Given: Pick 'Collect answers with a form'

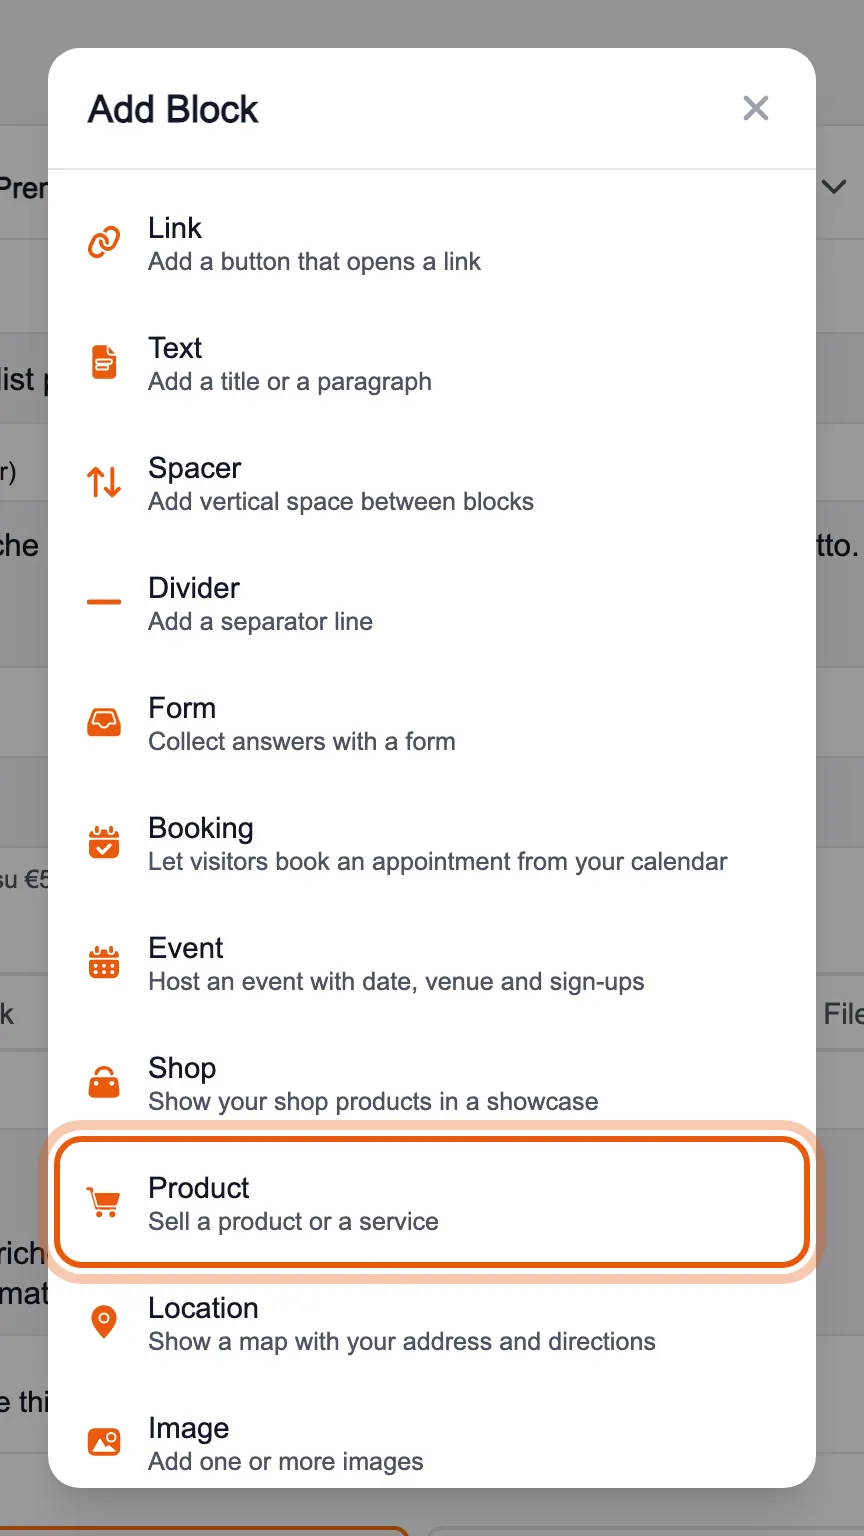Looking at the screenshot, I should tap(302, 742).
